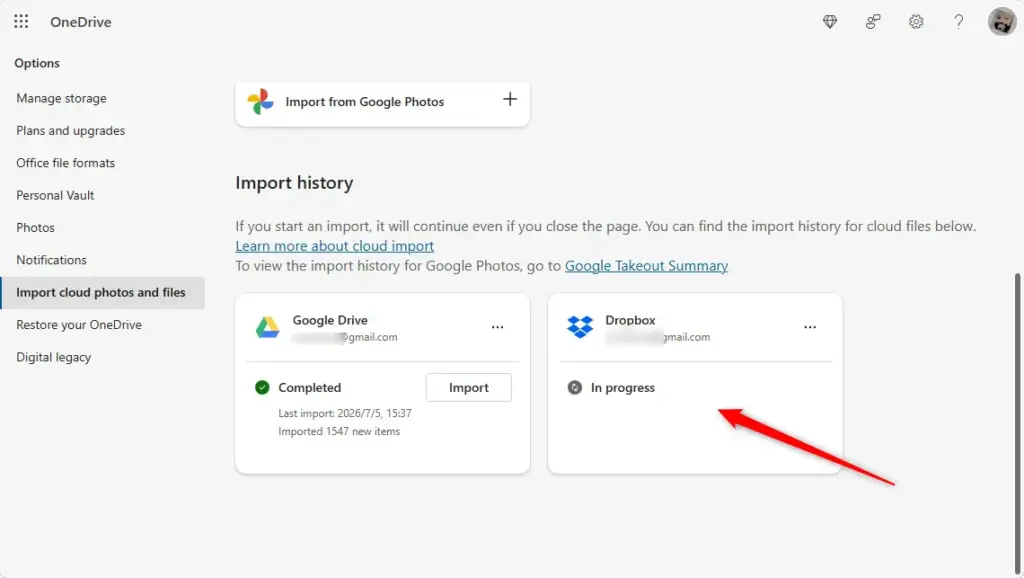Click the Import button for Google Drive

(469, 387)
